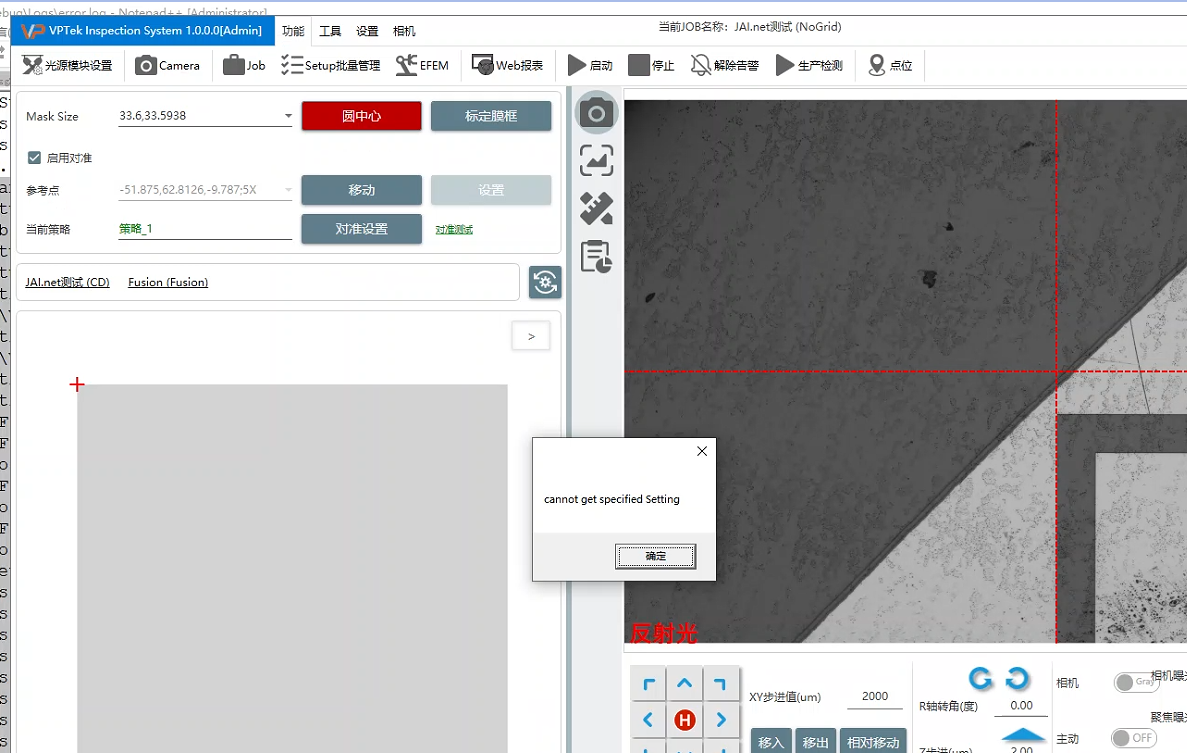Expand the Mask Size dropdown
The width and height of the screenshot is (1187, 753).
(x=288, y=117)
